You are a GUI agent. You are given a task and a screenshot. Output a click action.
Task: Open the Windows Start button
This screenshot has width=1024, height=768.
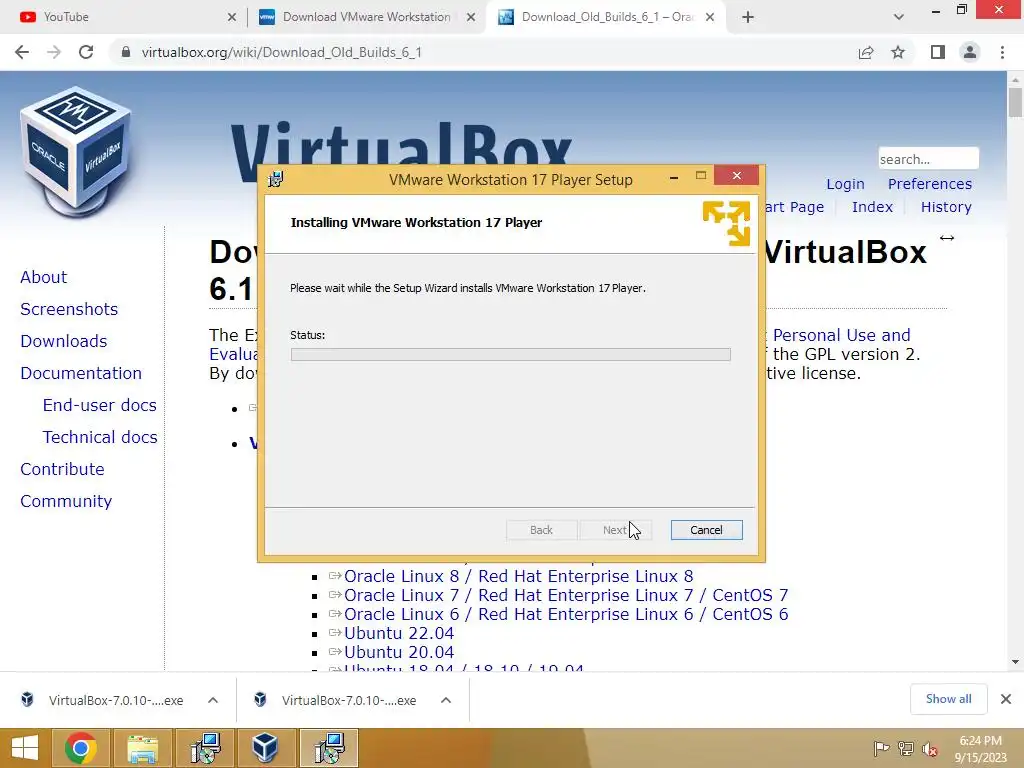[25, 748]
